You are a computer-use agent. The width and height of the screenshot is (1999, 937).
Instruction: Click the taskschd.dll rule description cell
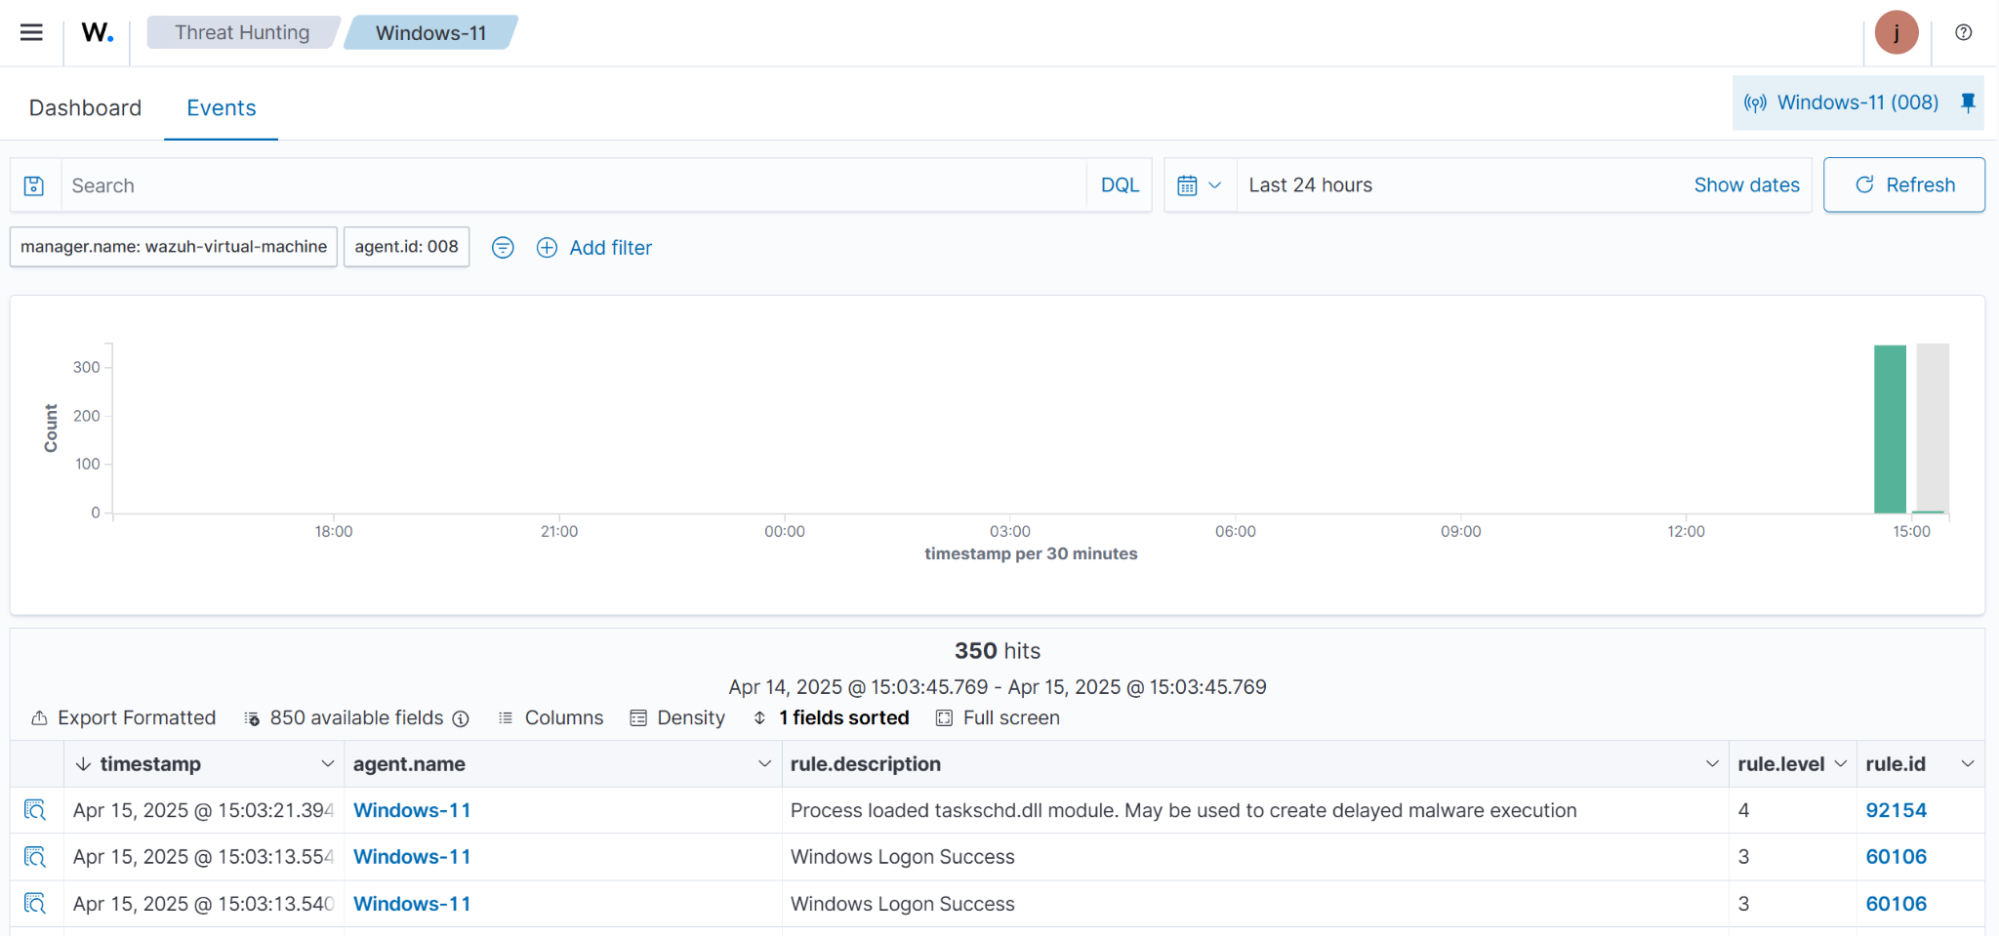click(1255, 810)
